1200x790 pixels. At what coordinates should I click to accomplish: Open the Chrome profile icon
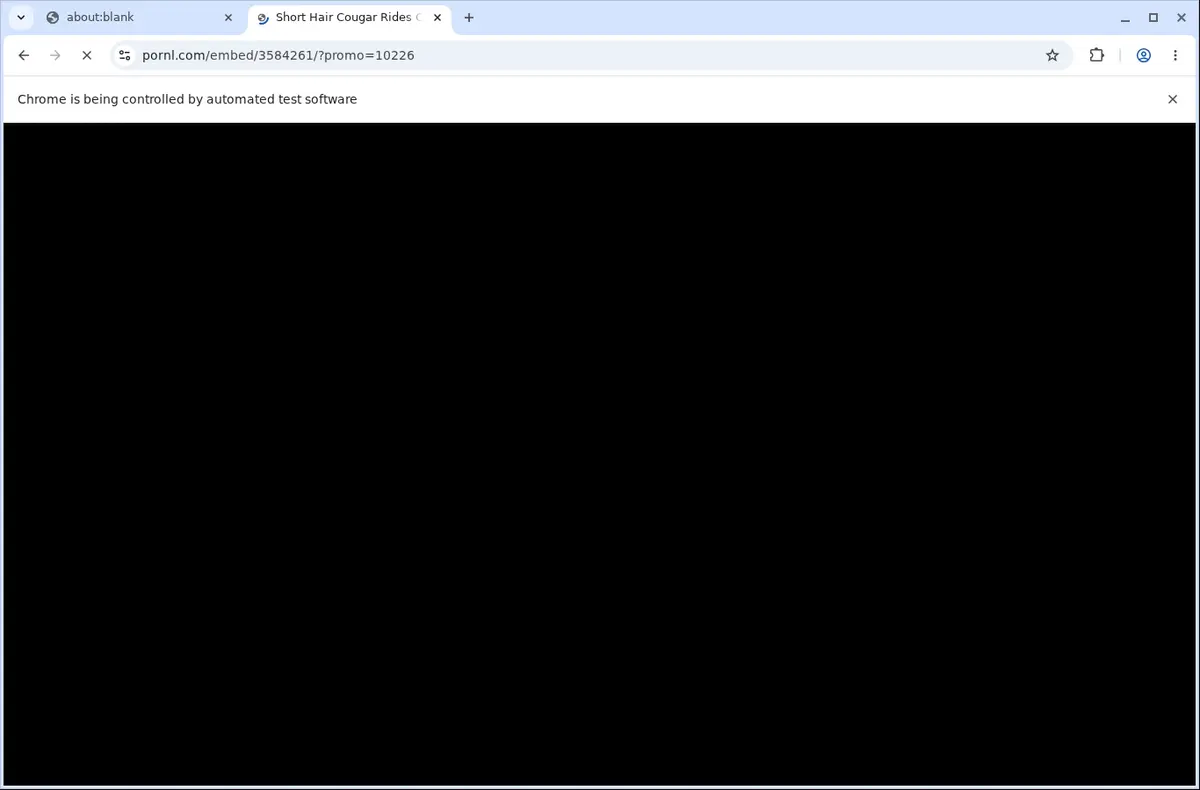click(x=1143, y=55)
